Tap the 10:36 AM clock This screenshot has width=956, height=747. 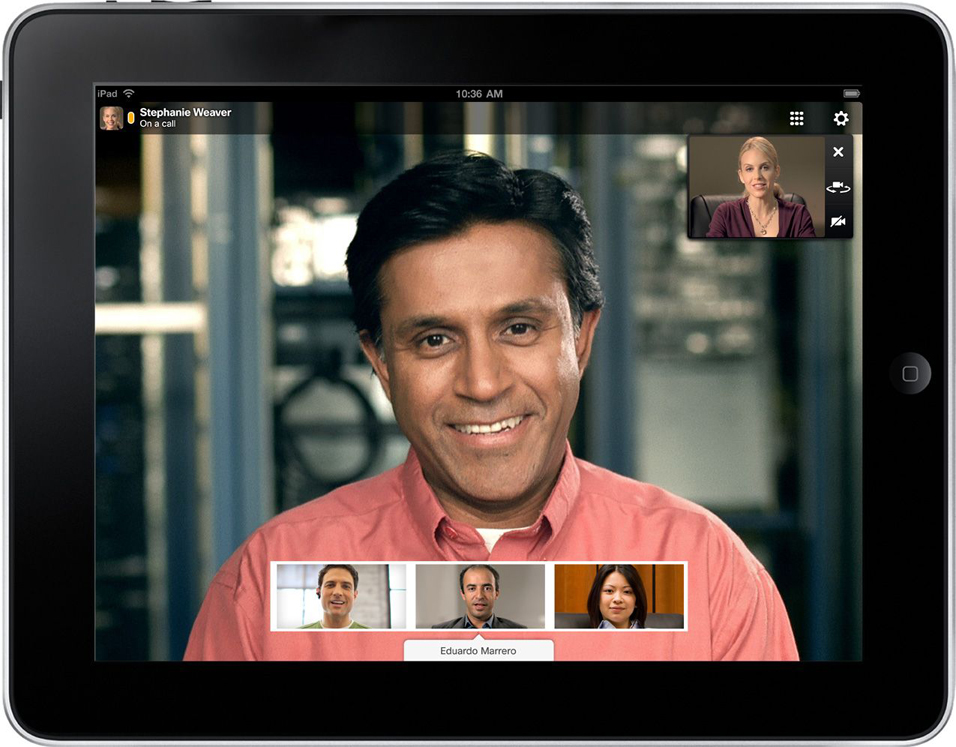click(479, 94)
